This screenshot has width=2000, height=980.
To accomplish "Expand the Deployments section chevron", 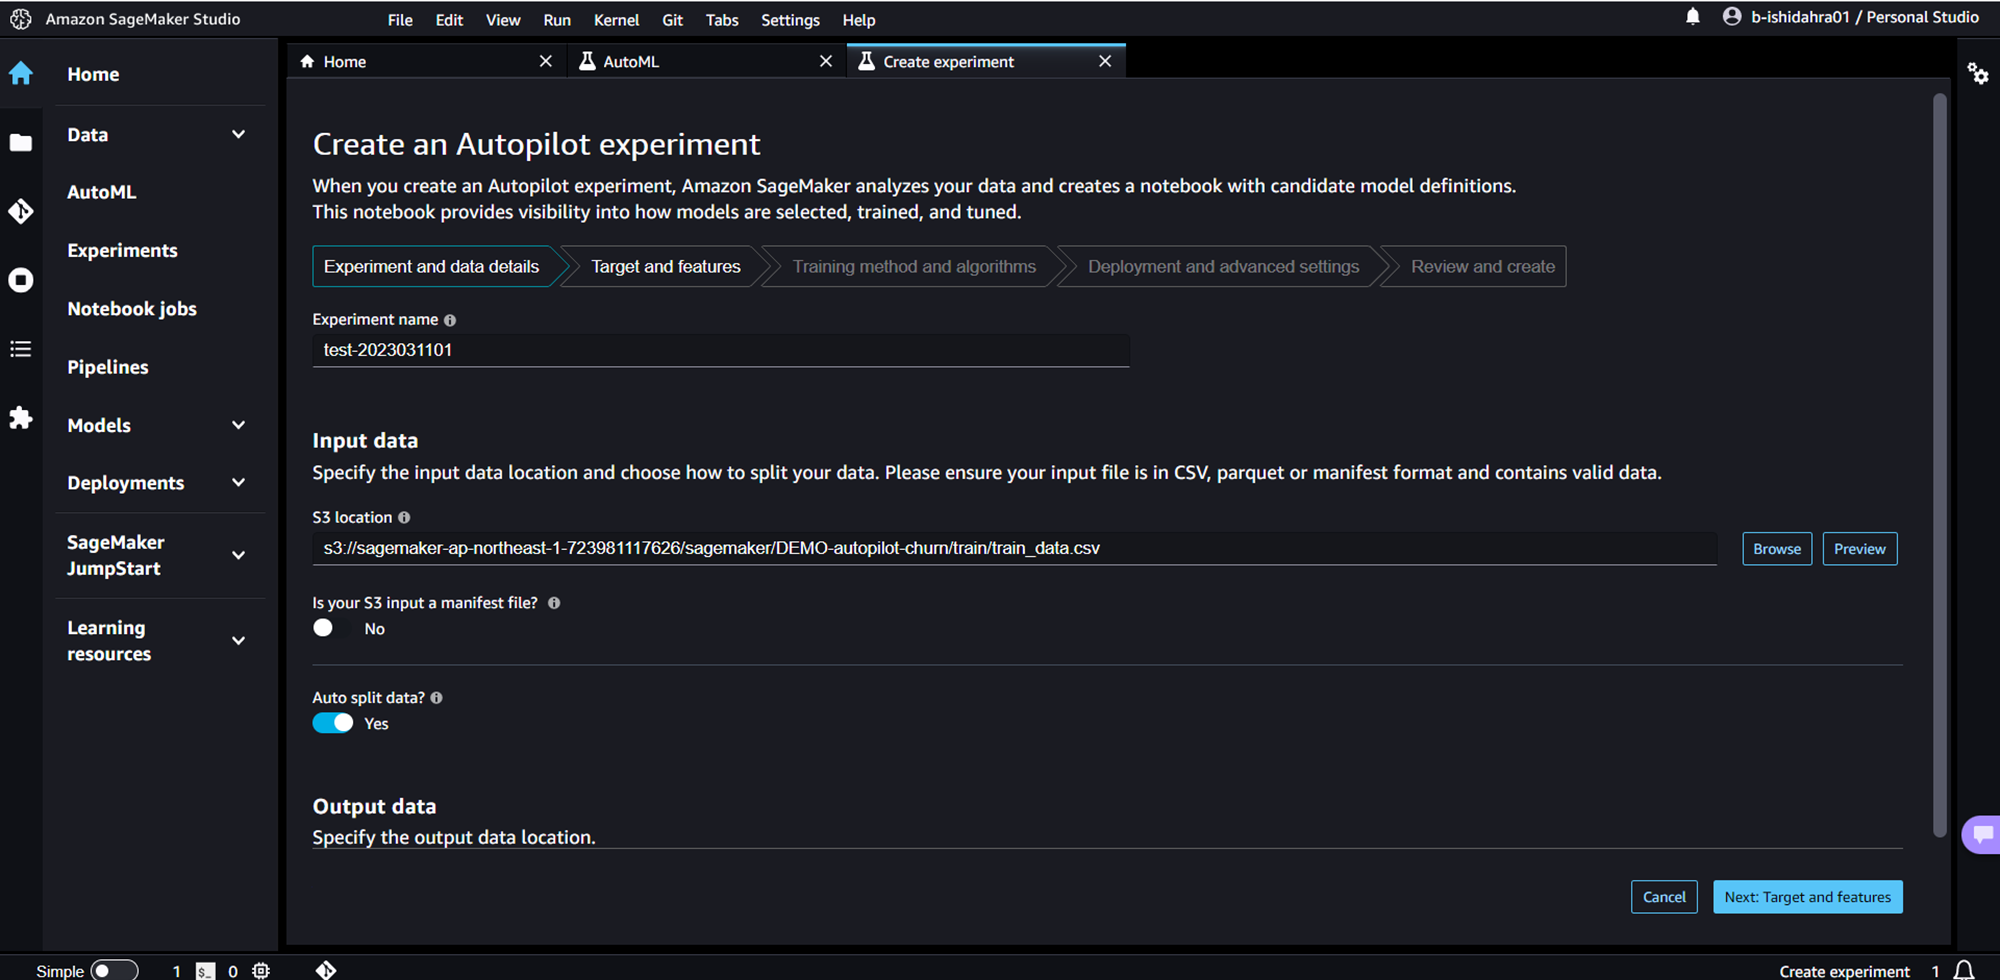I will [238, 483].
